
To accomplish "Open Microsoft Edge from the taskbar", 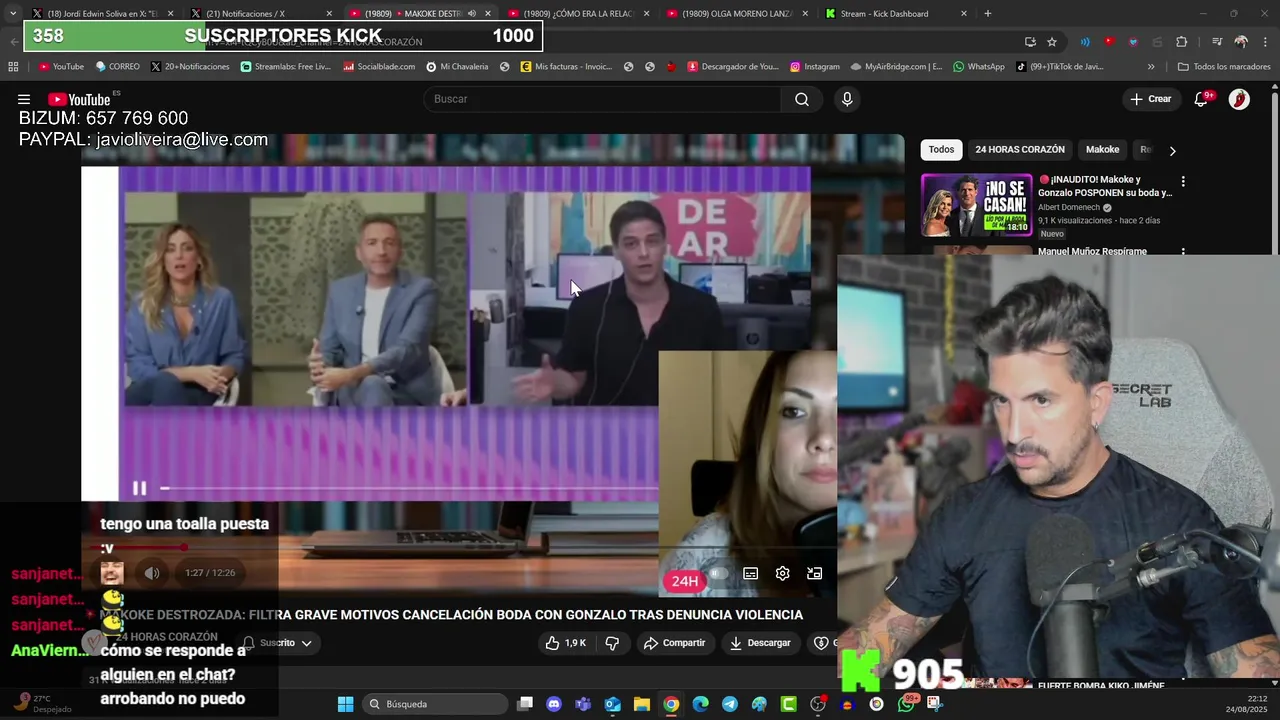I will (x=700, y=704).
